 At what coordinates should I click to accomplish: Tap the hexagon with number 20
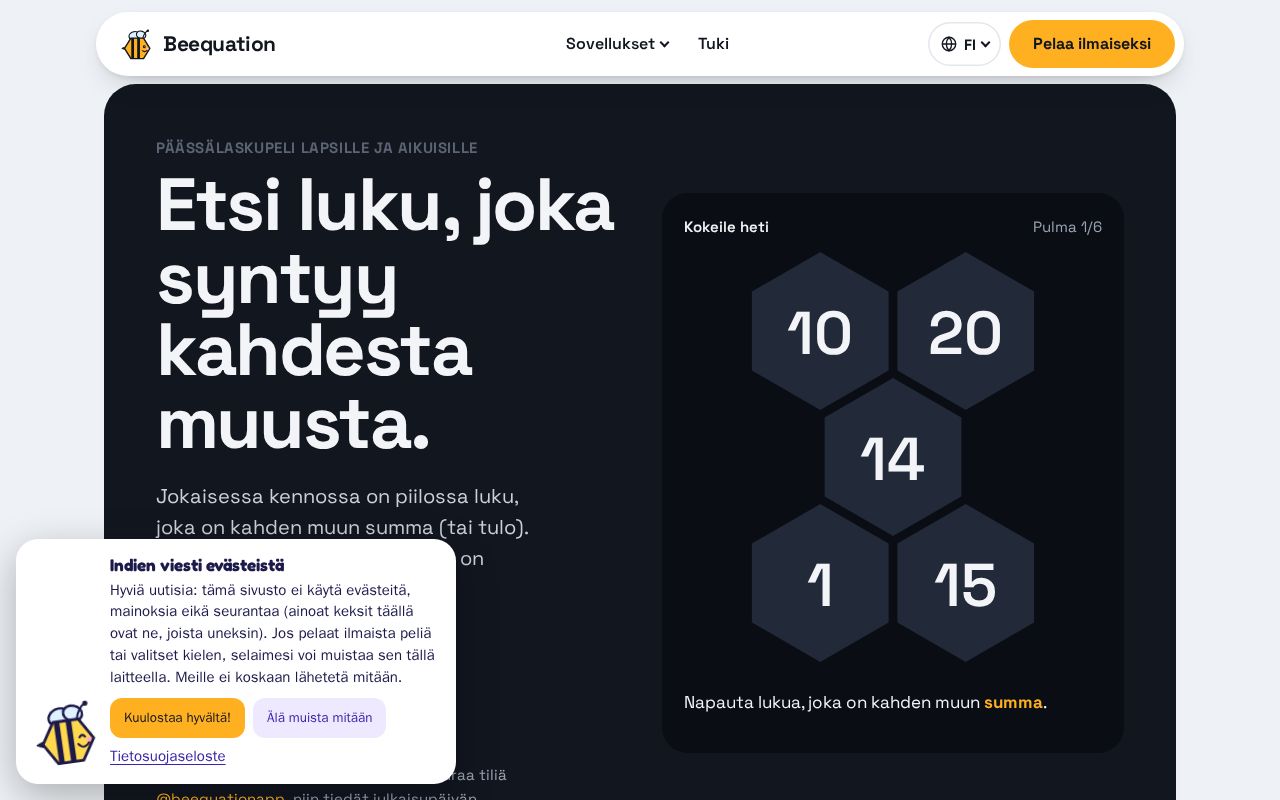coord(965,331)
